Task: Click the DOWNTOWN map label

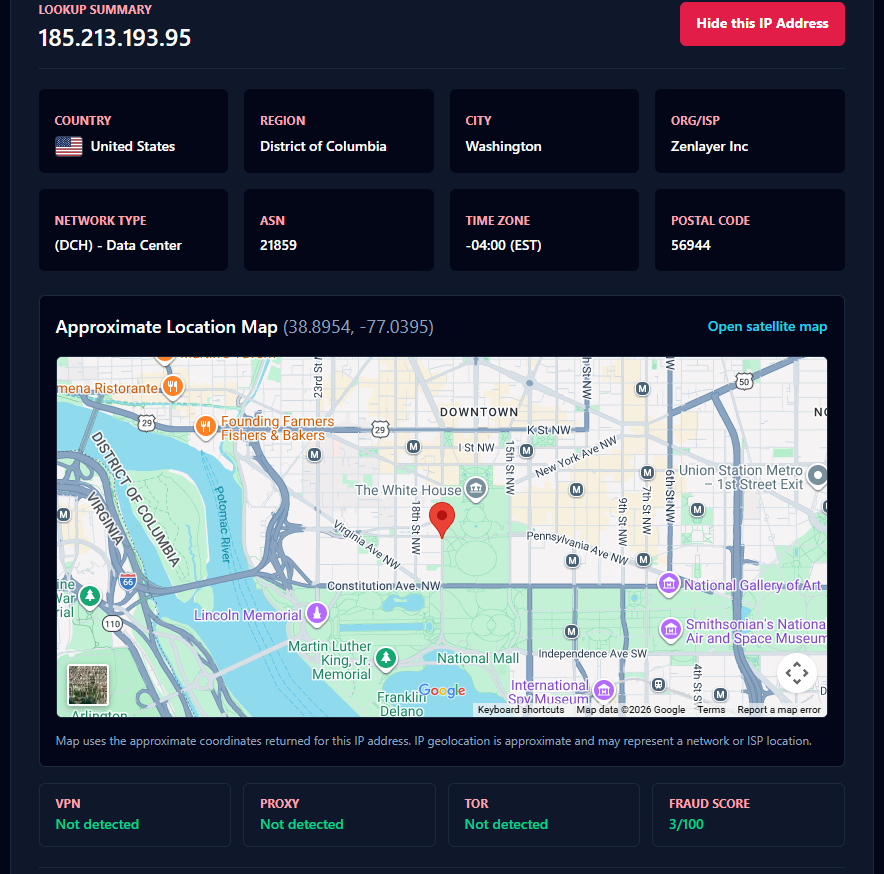Action: [x=479, y=412]
